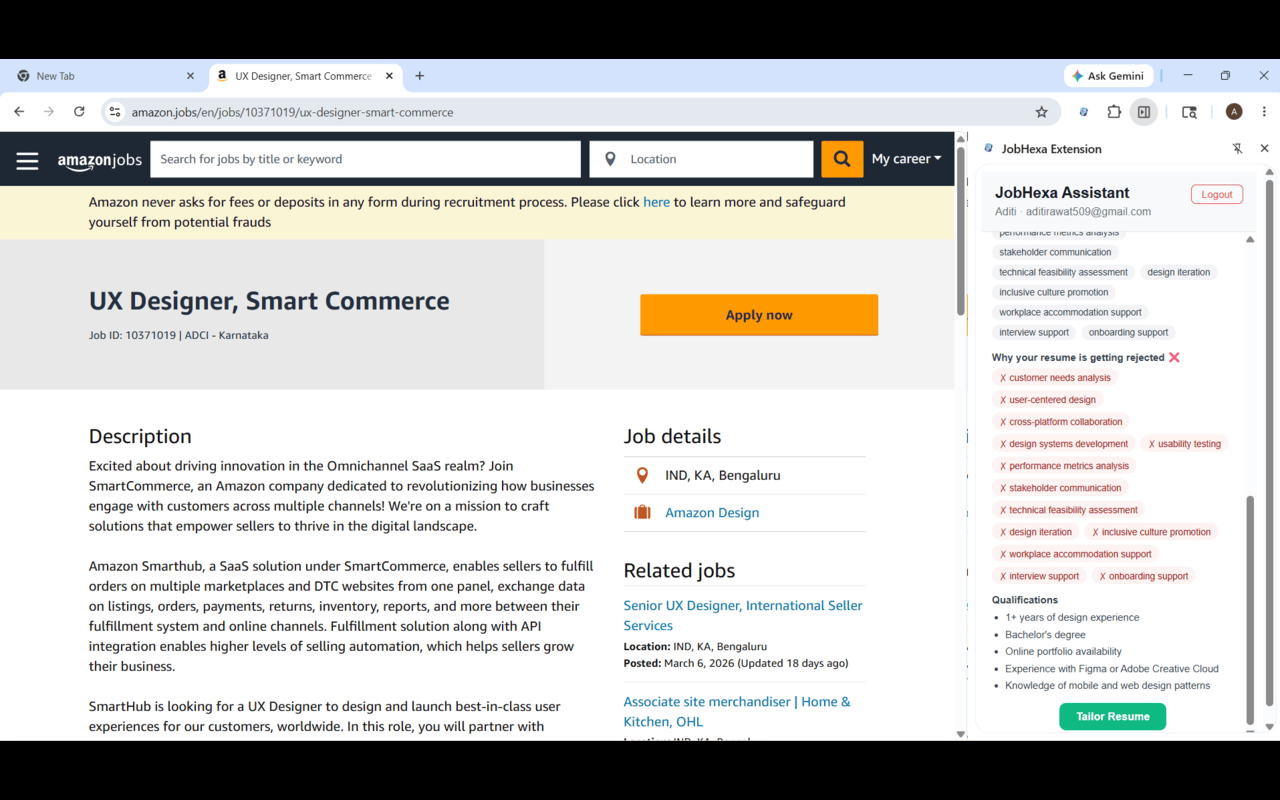Select the UX Designer, Smart Commerce tab

coord(306,76)
